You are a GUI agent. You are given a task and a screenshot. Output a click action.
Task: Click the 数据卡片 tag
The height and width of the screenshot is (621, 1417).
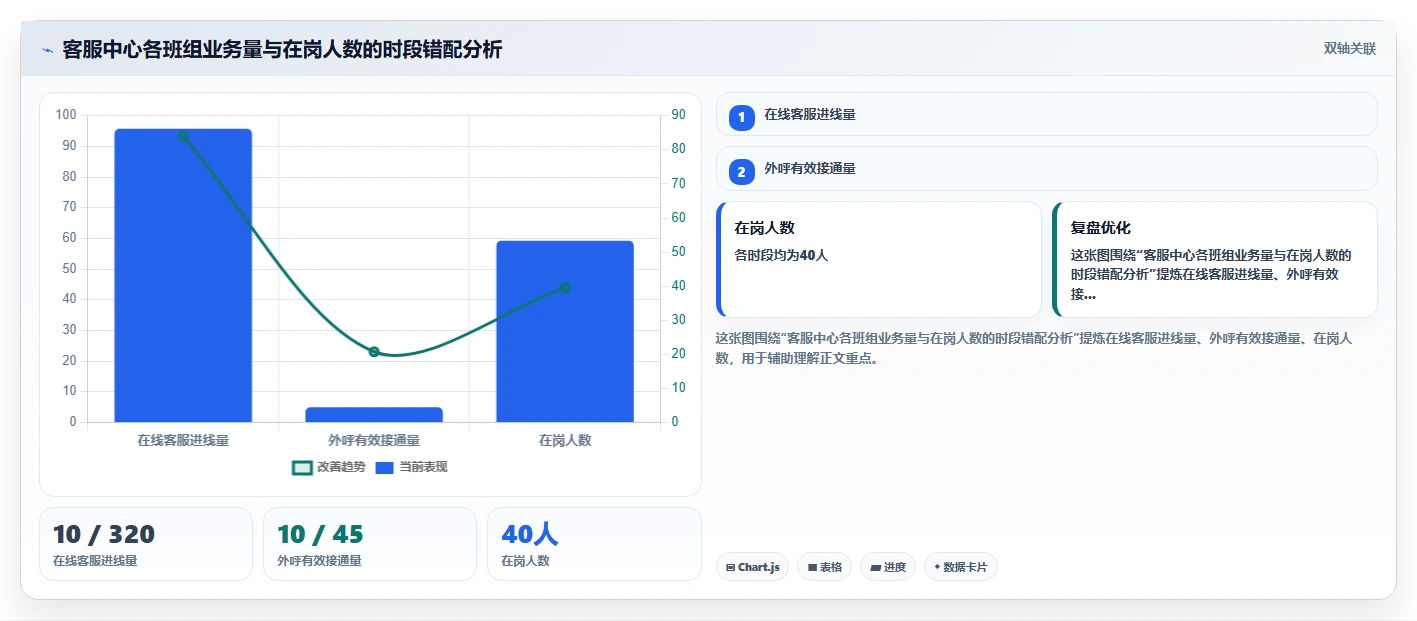pyautogui.click(x=961, y=567)
